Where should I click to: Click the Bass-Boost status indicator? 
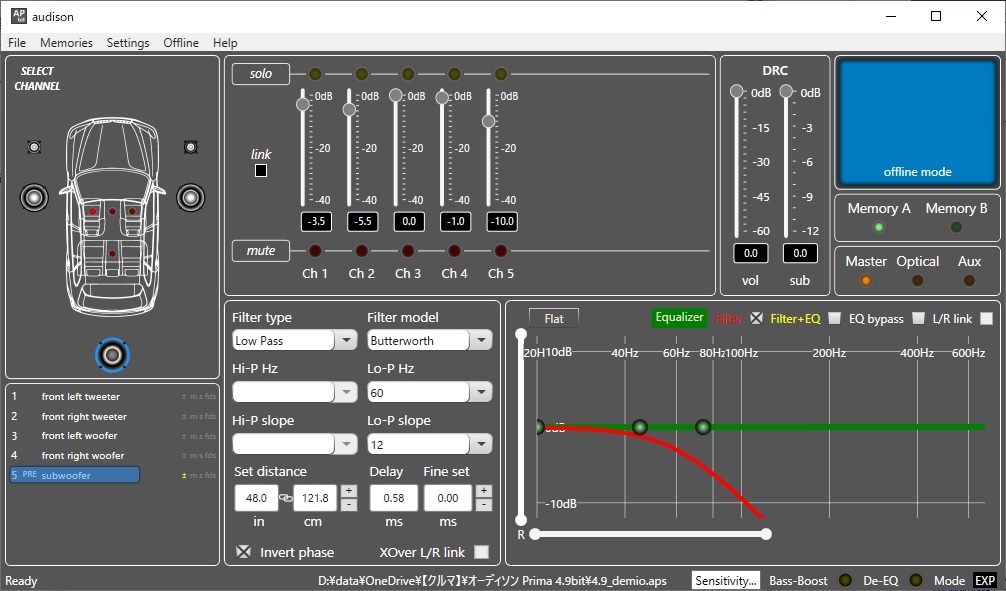pos(845,580)
